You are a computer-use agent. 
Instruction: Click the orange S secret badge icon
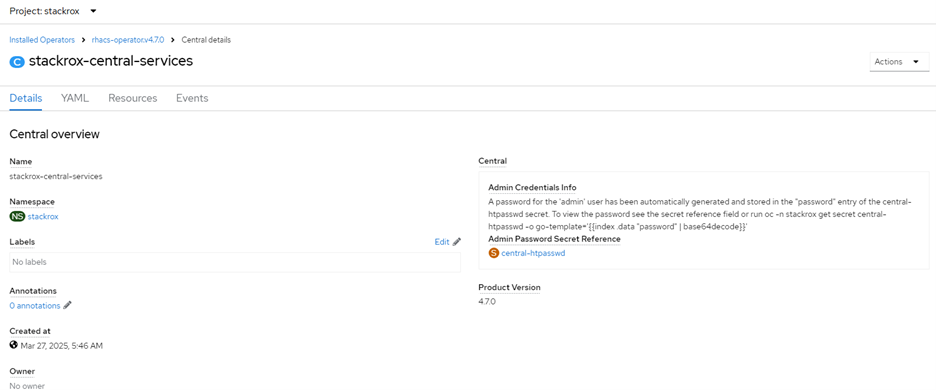494,253
